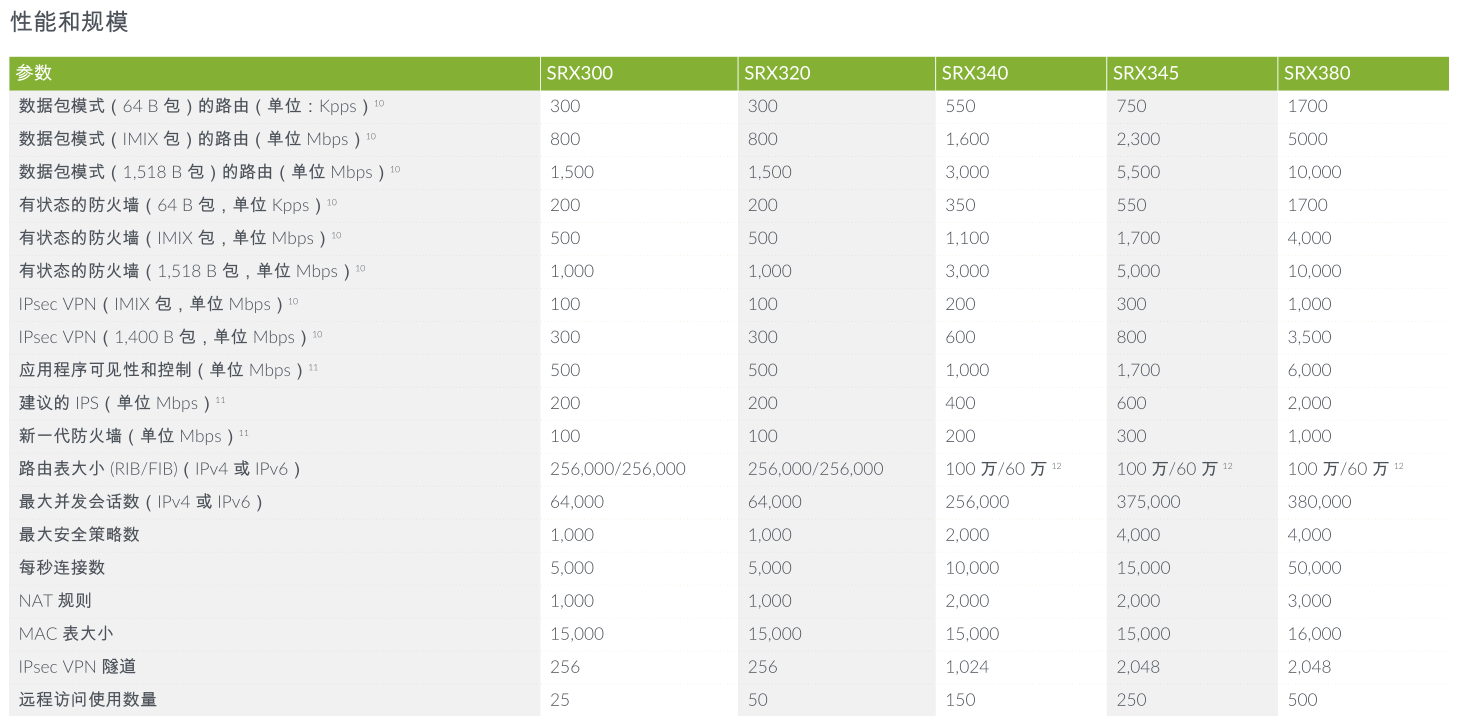Click the SRX345 column header
This screenshot has width=1464, height=716.
click(x=1145, y=73)
